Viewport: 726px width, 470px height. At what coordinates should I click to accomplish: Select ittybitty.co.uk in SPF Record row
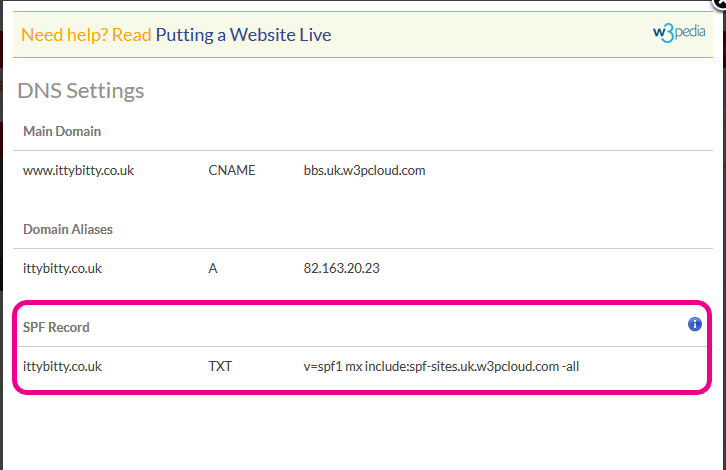click(62, 367)
